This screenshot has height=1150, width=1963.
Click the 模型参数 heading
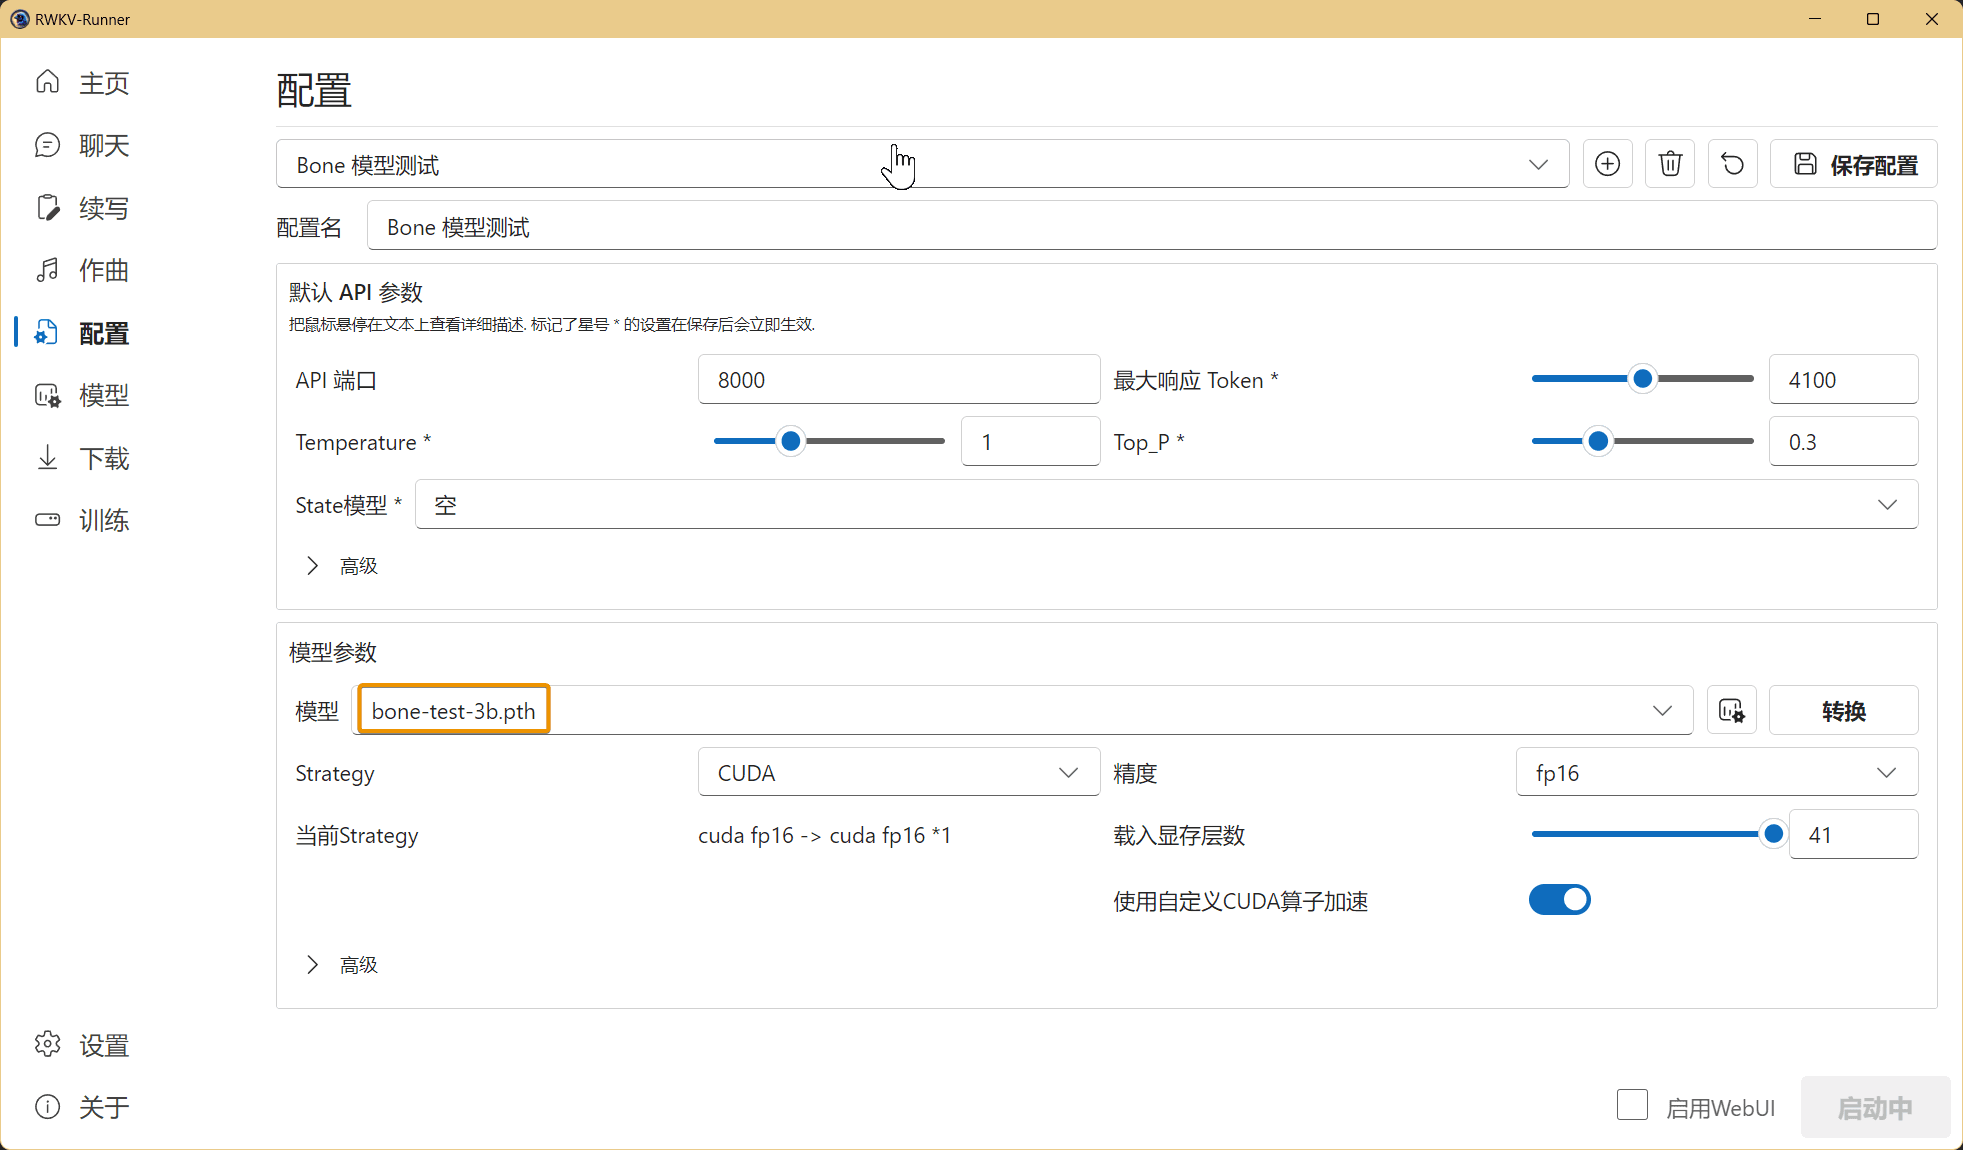coord(333,652)
